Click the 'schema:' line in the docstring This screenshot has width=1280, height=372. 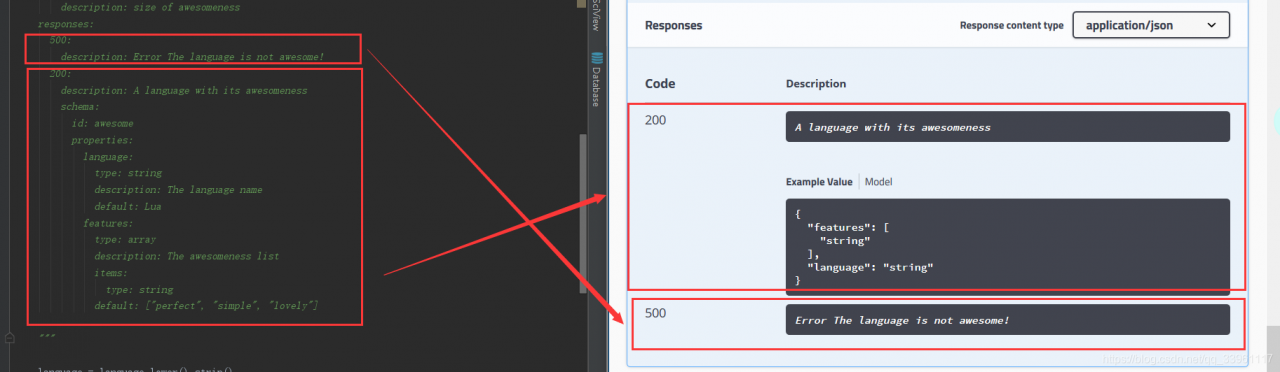(80, 106)
